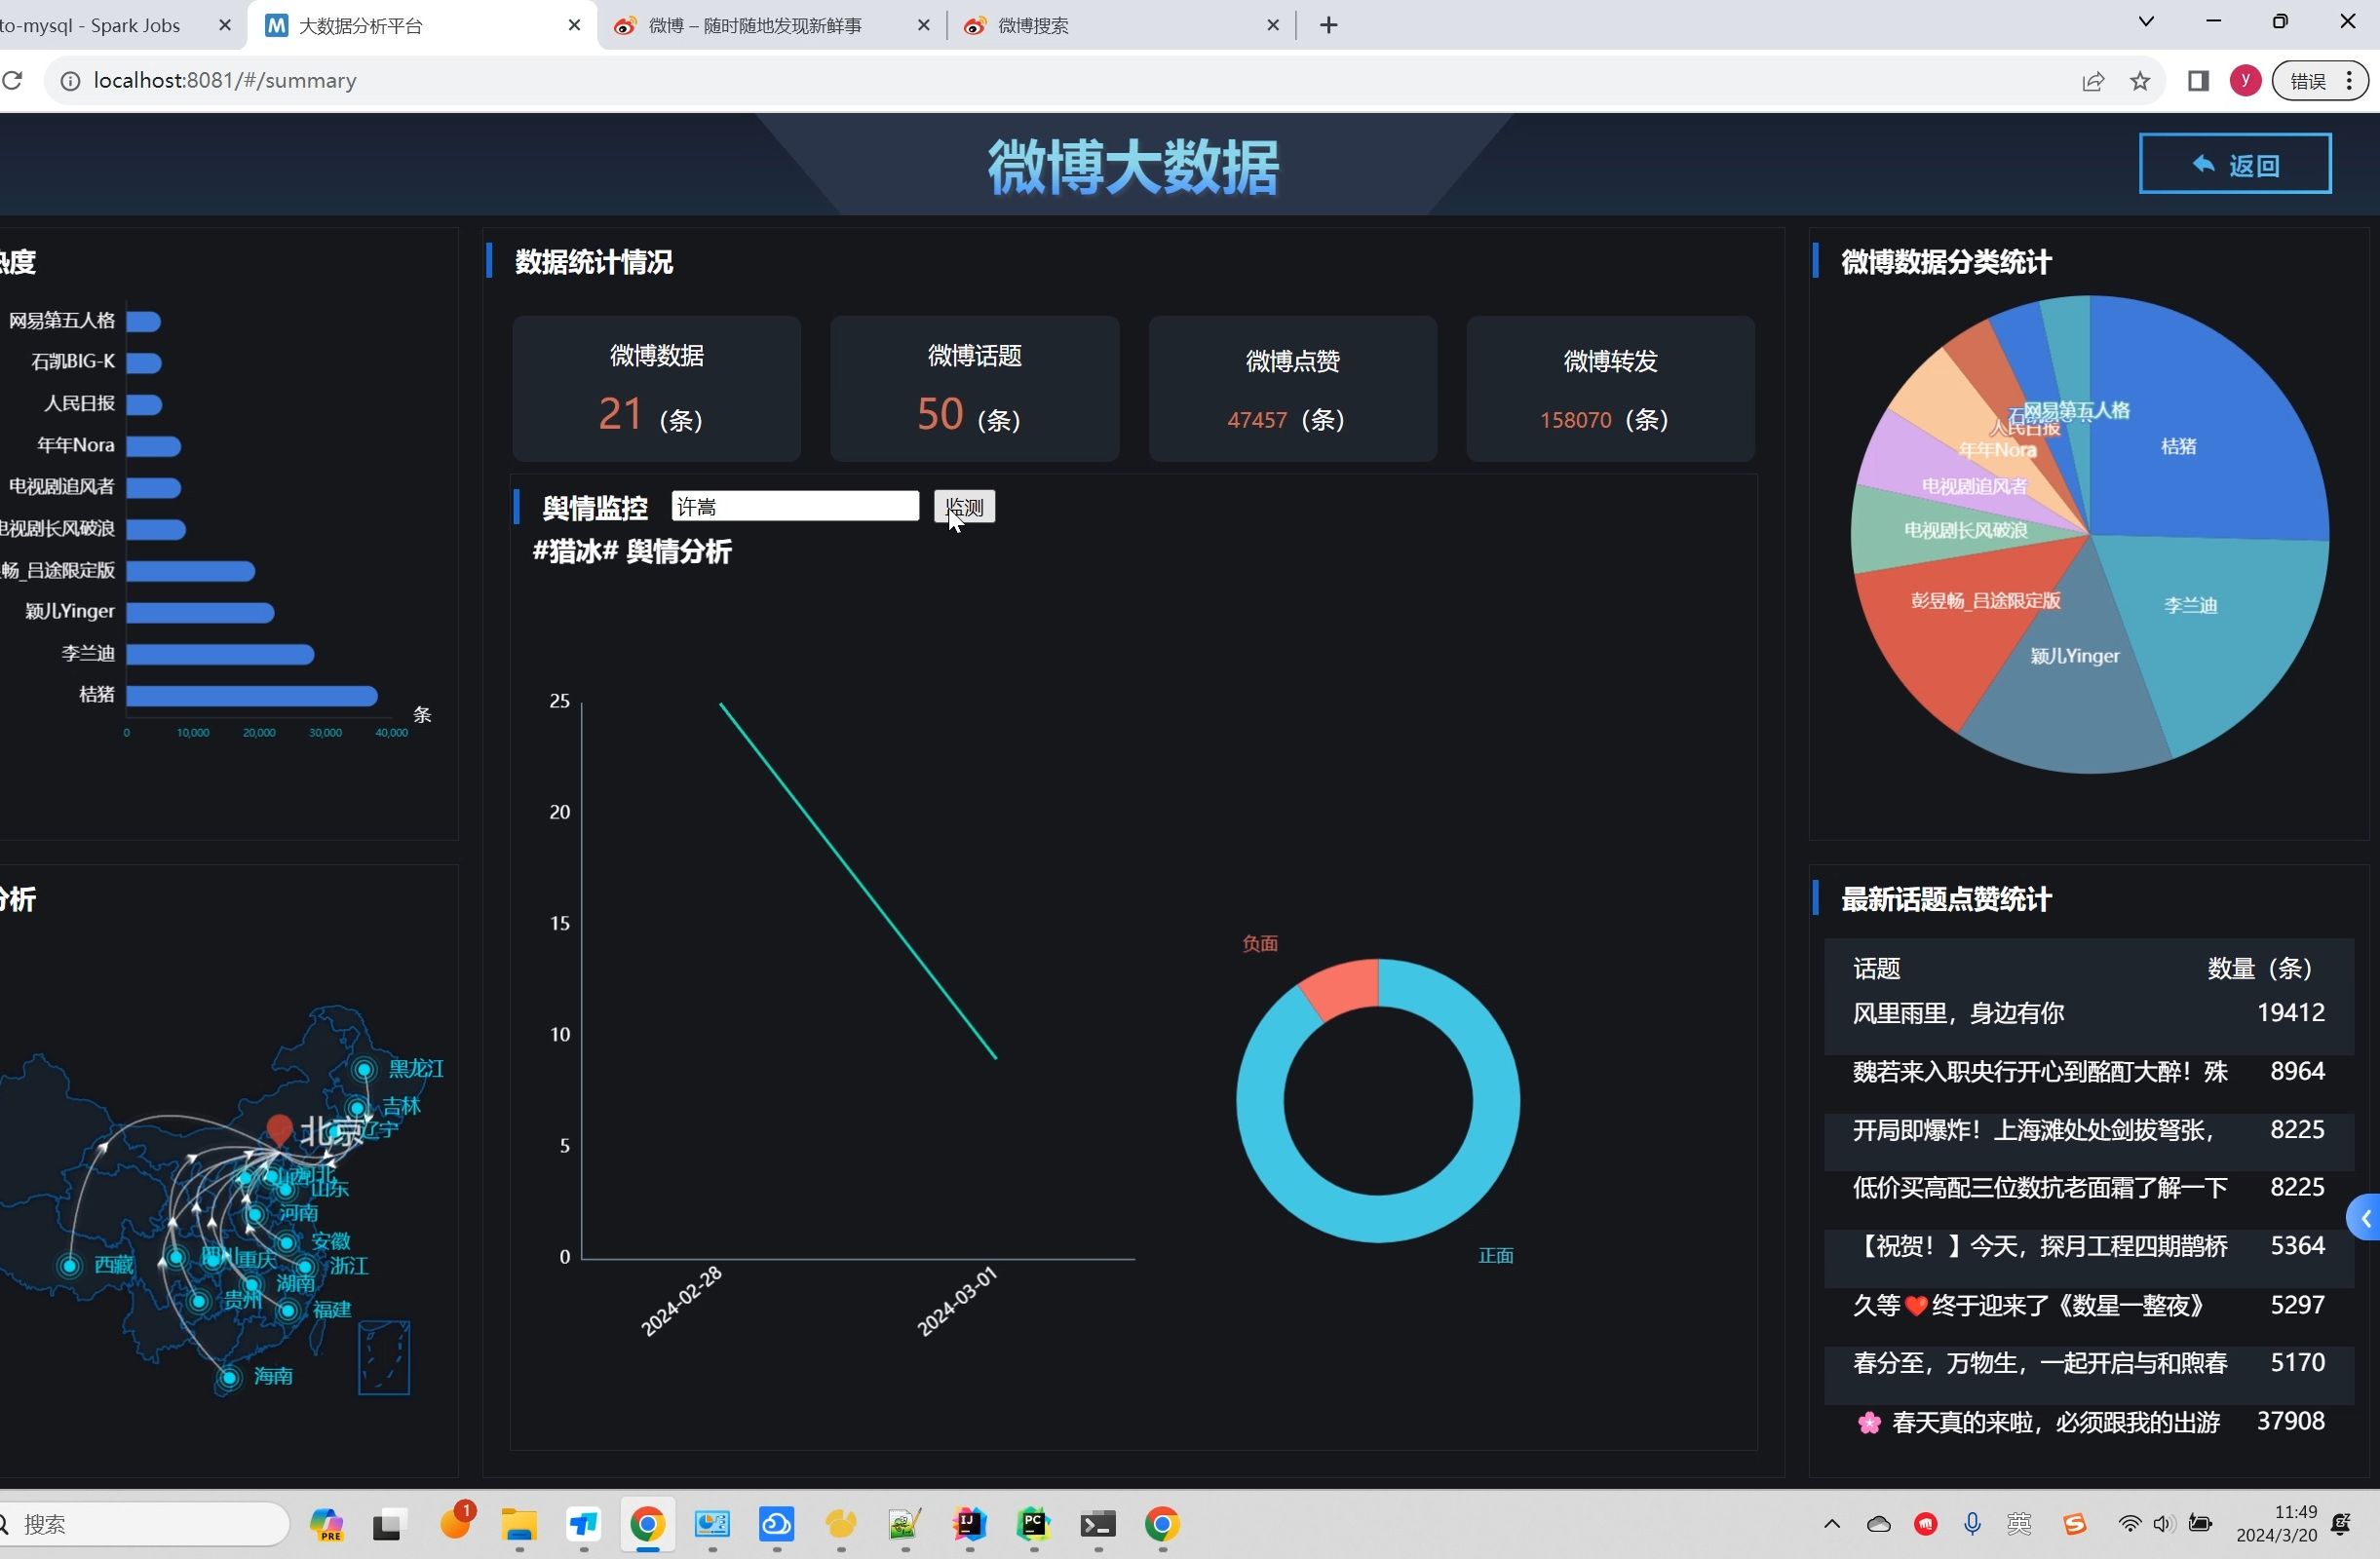
Task: Select the 微博转发 stat card
Action: click(1610, 389)
